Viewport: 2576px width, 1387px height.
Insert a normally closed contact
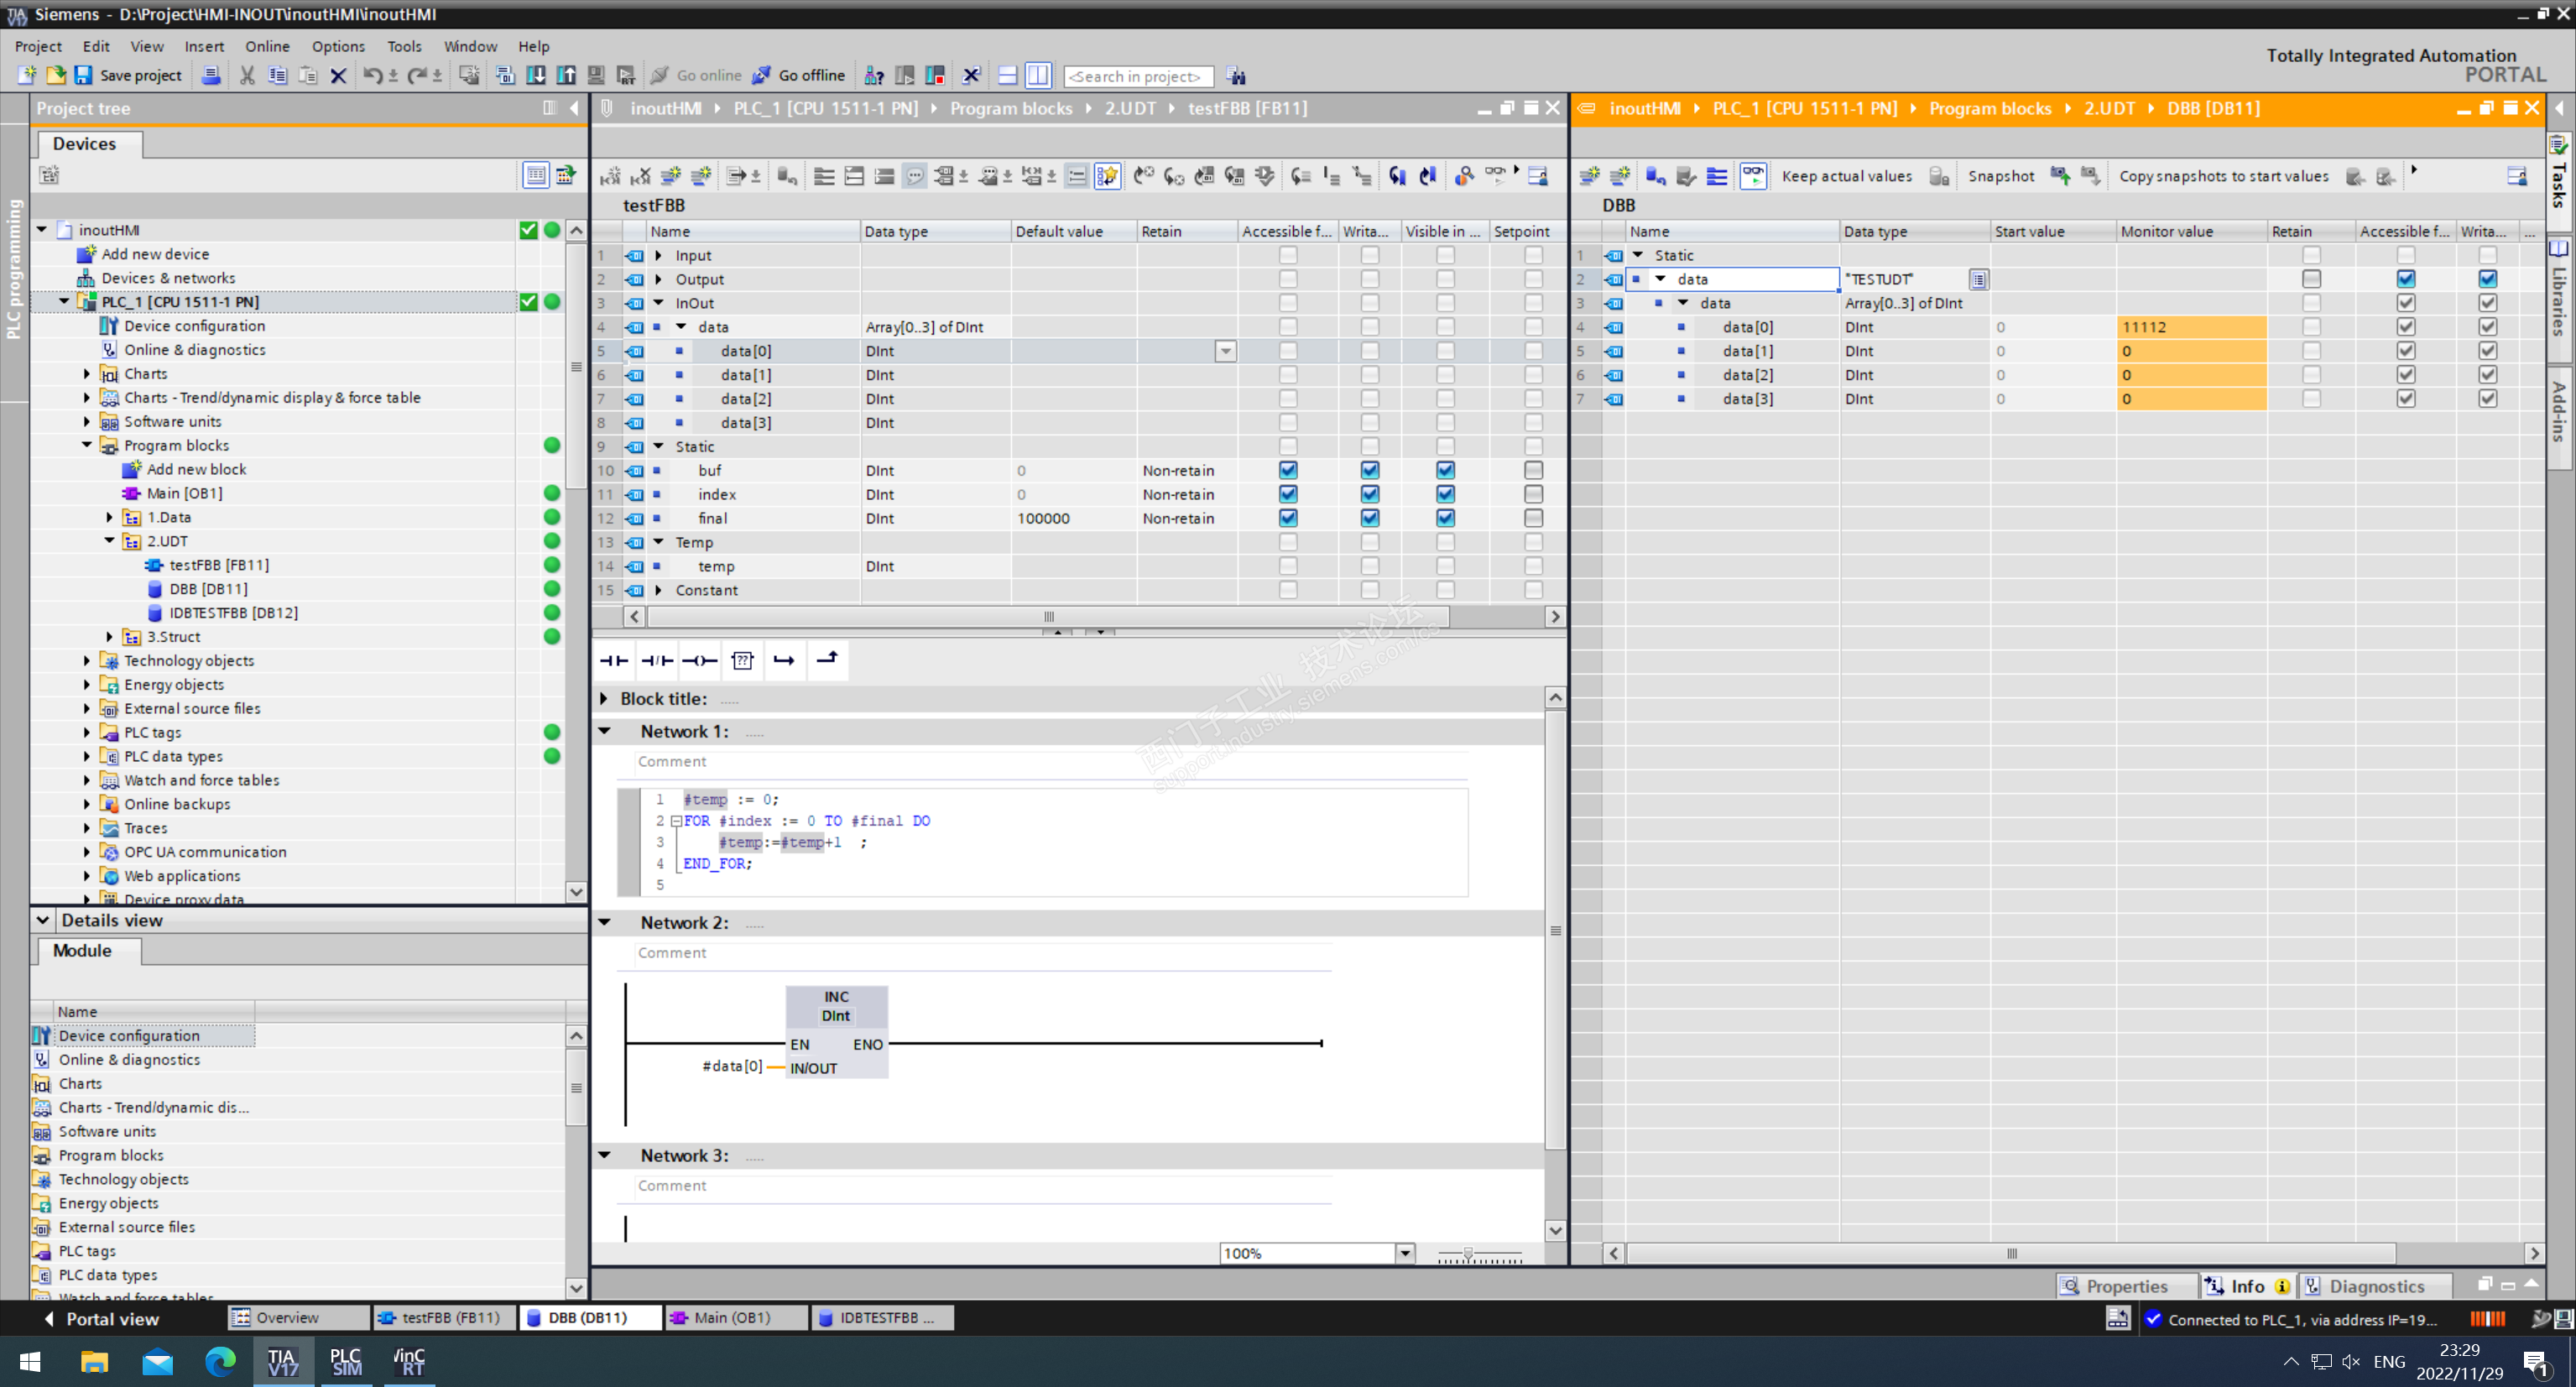[657, 660]
